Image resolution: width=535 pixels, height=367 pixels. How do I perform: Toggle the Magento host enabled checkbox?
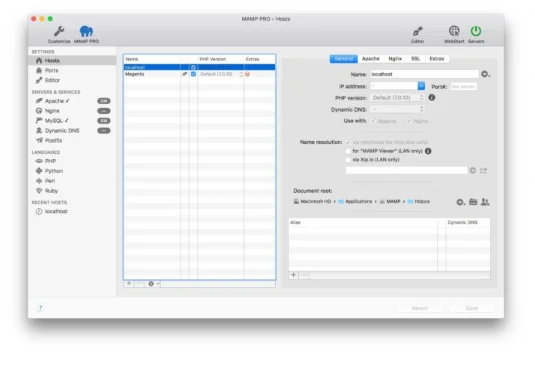tap(193, 74)
